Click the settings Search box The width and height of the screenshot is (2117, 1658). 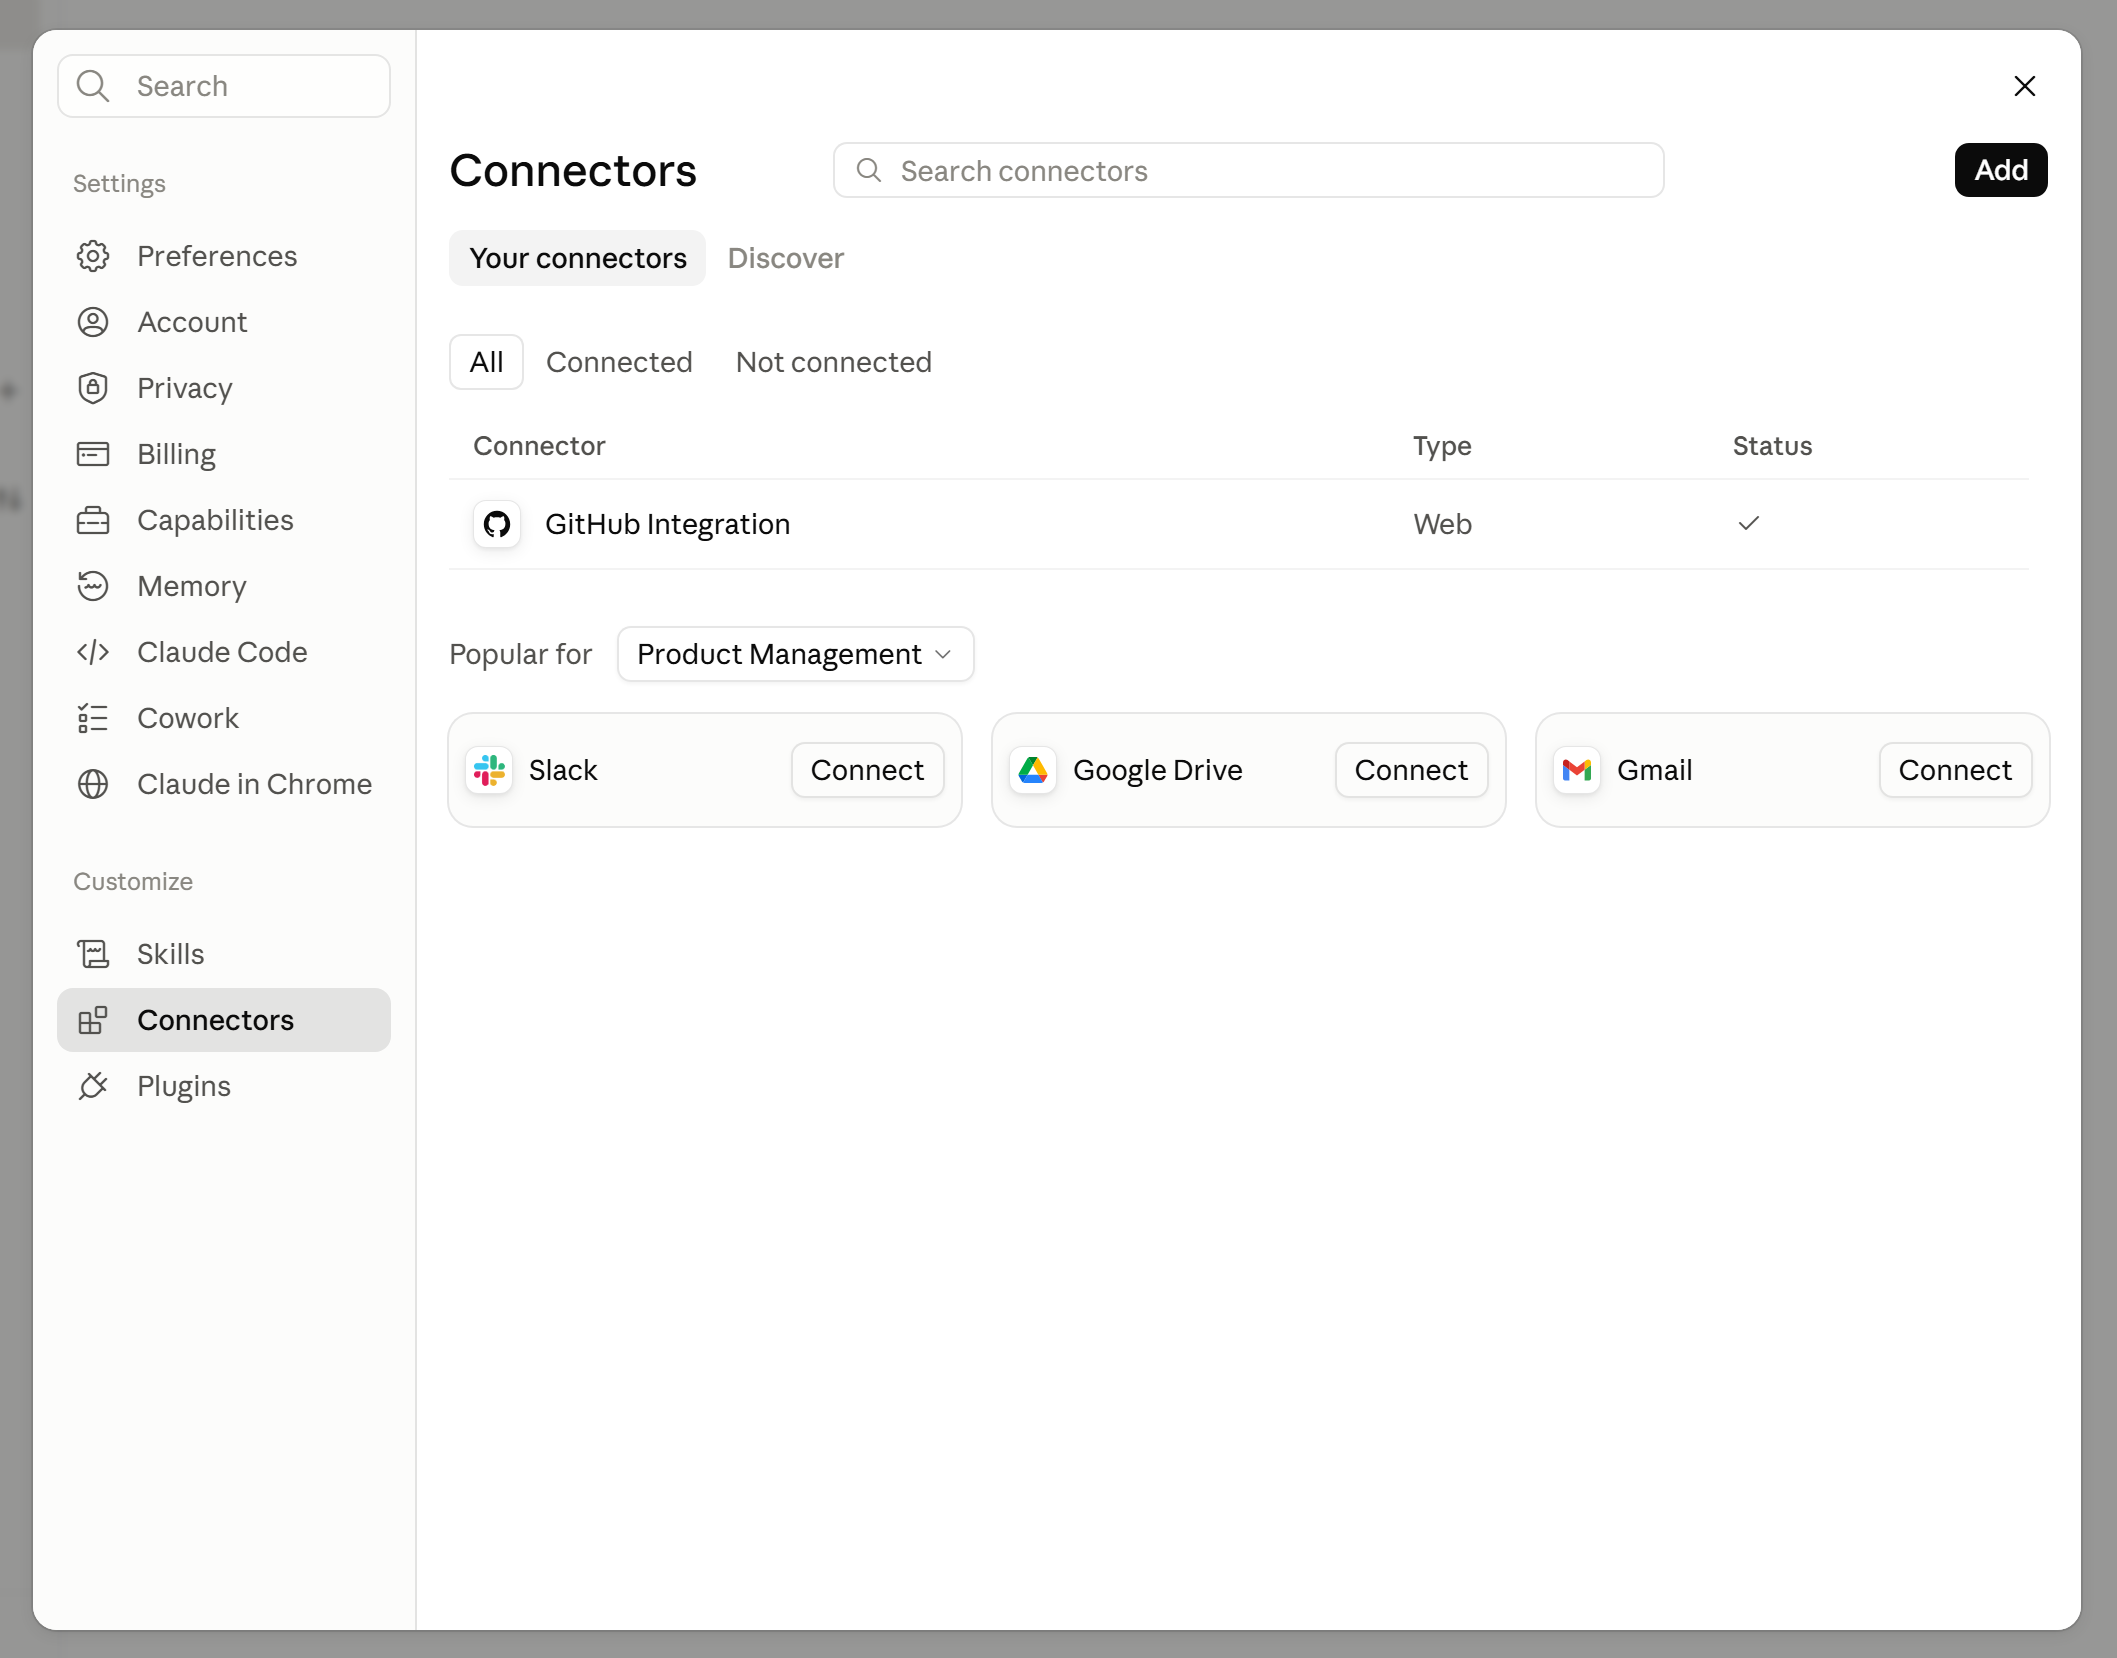point(224,86)
